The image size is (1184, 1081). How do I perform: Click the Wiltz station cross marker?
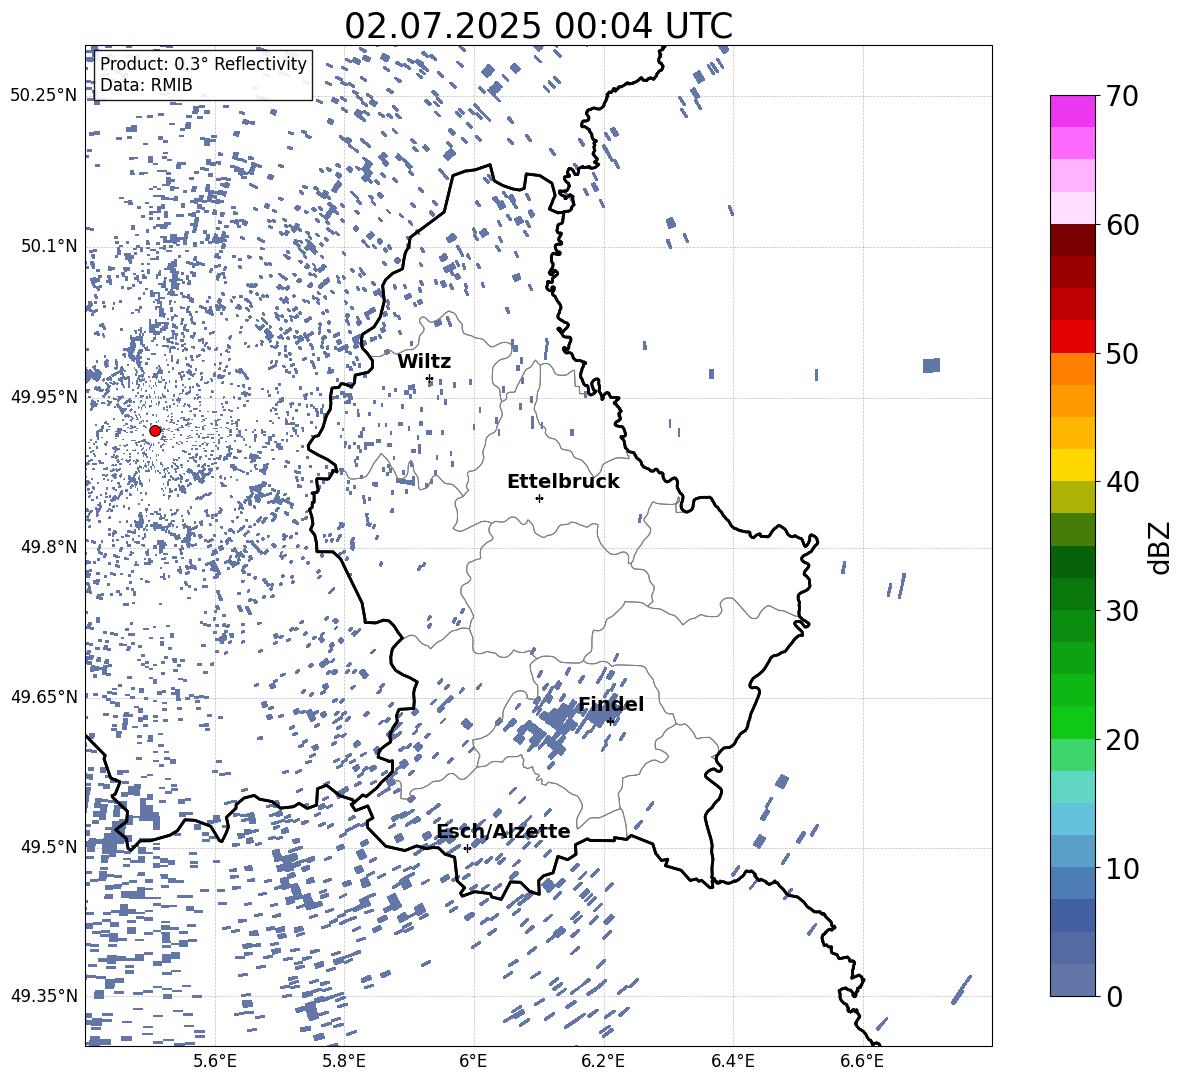430,379
